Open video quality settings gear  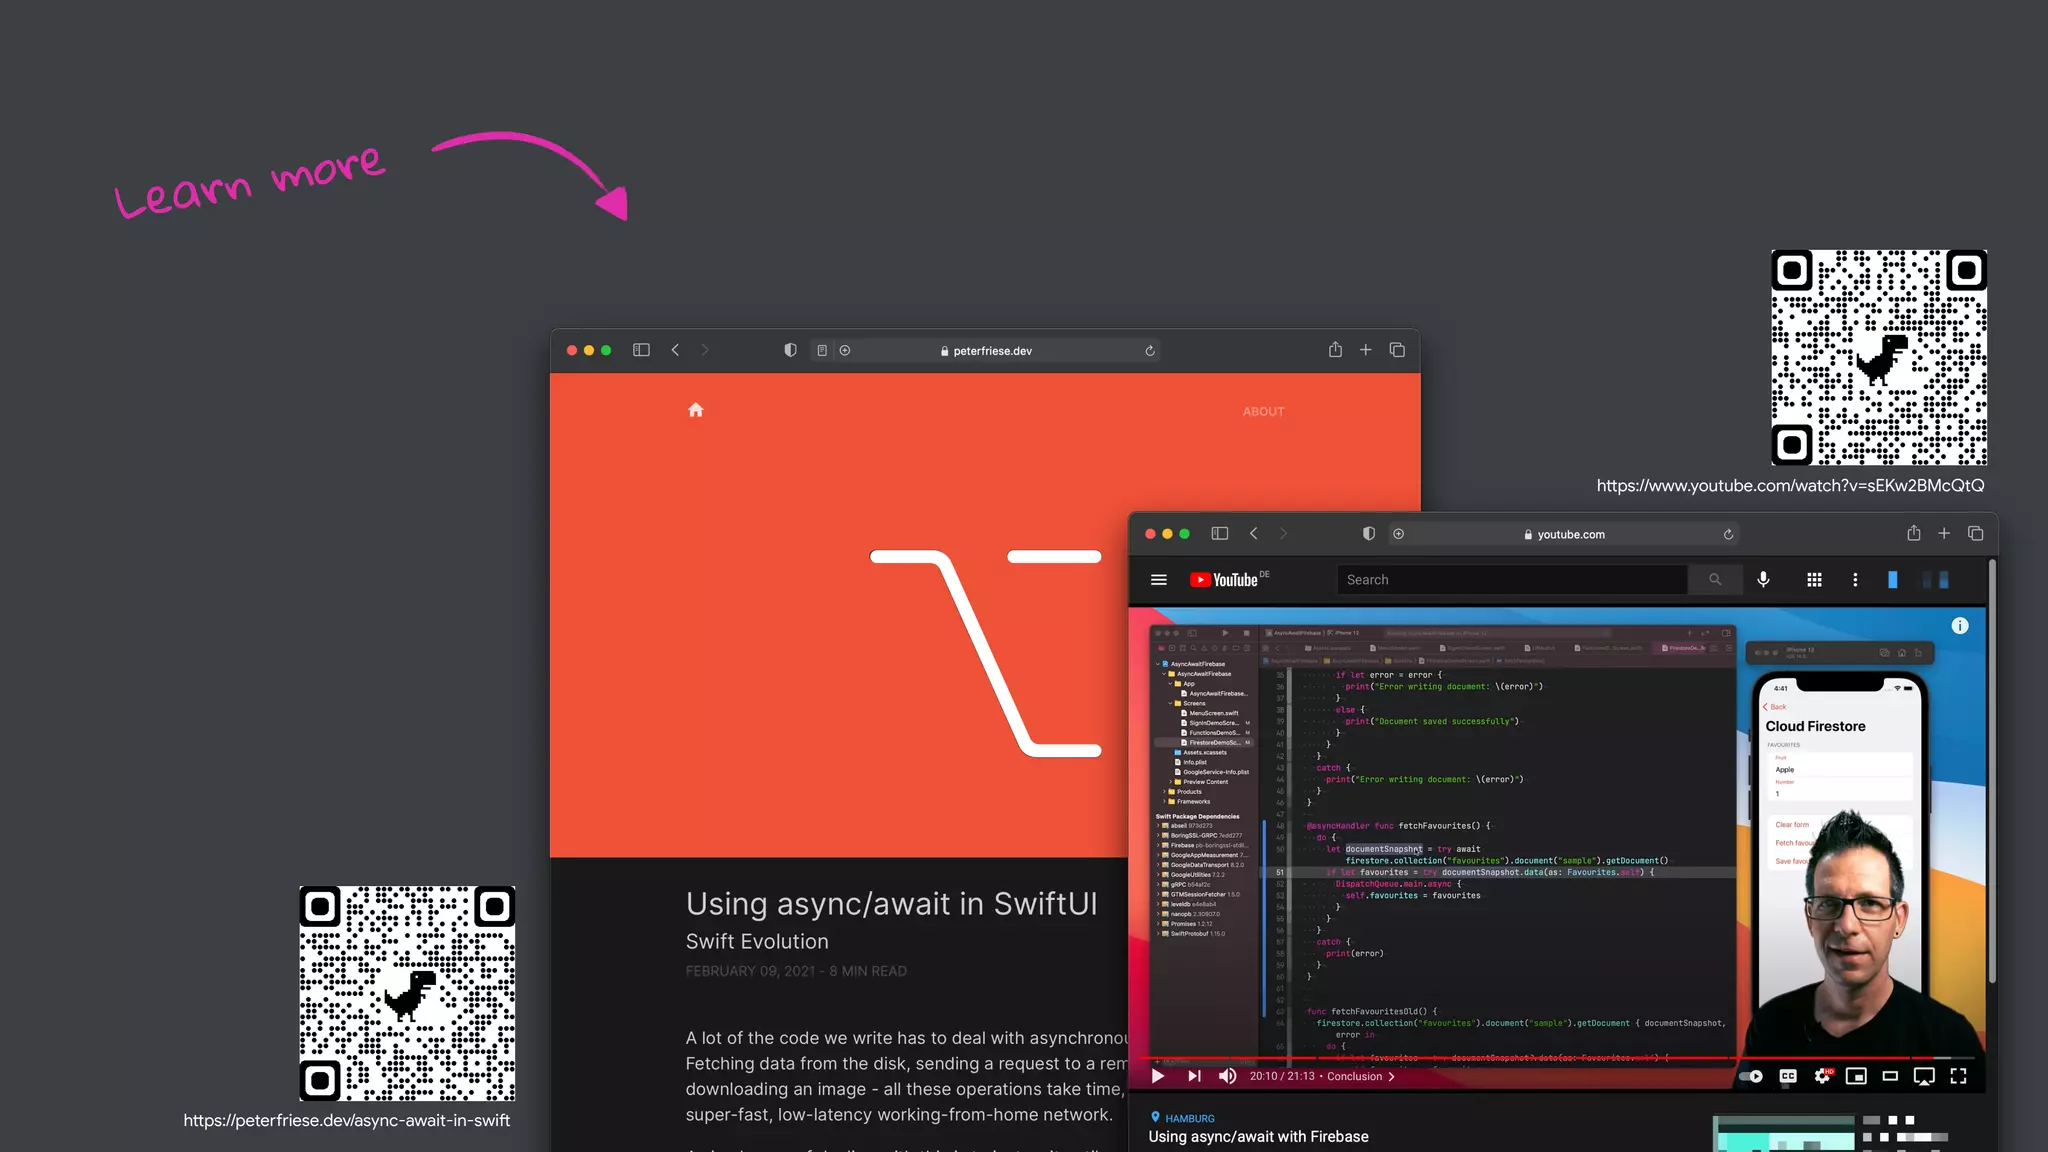click(x=1823, y=1076)
